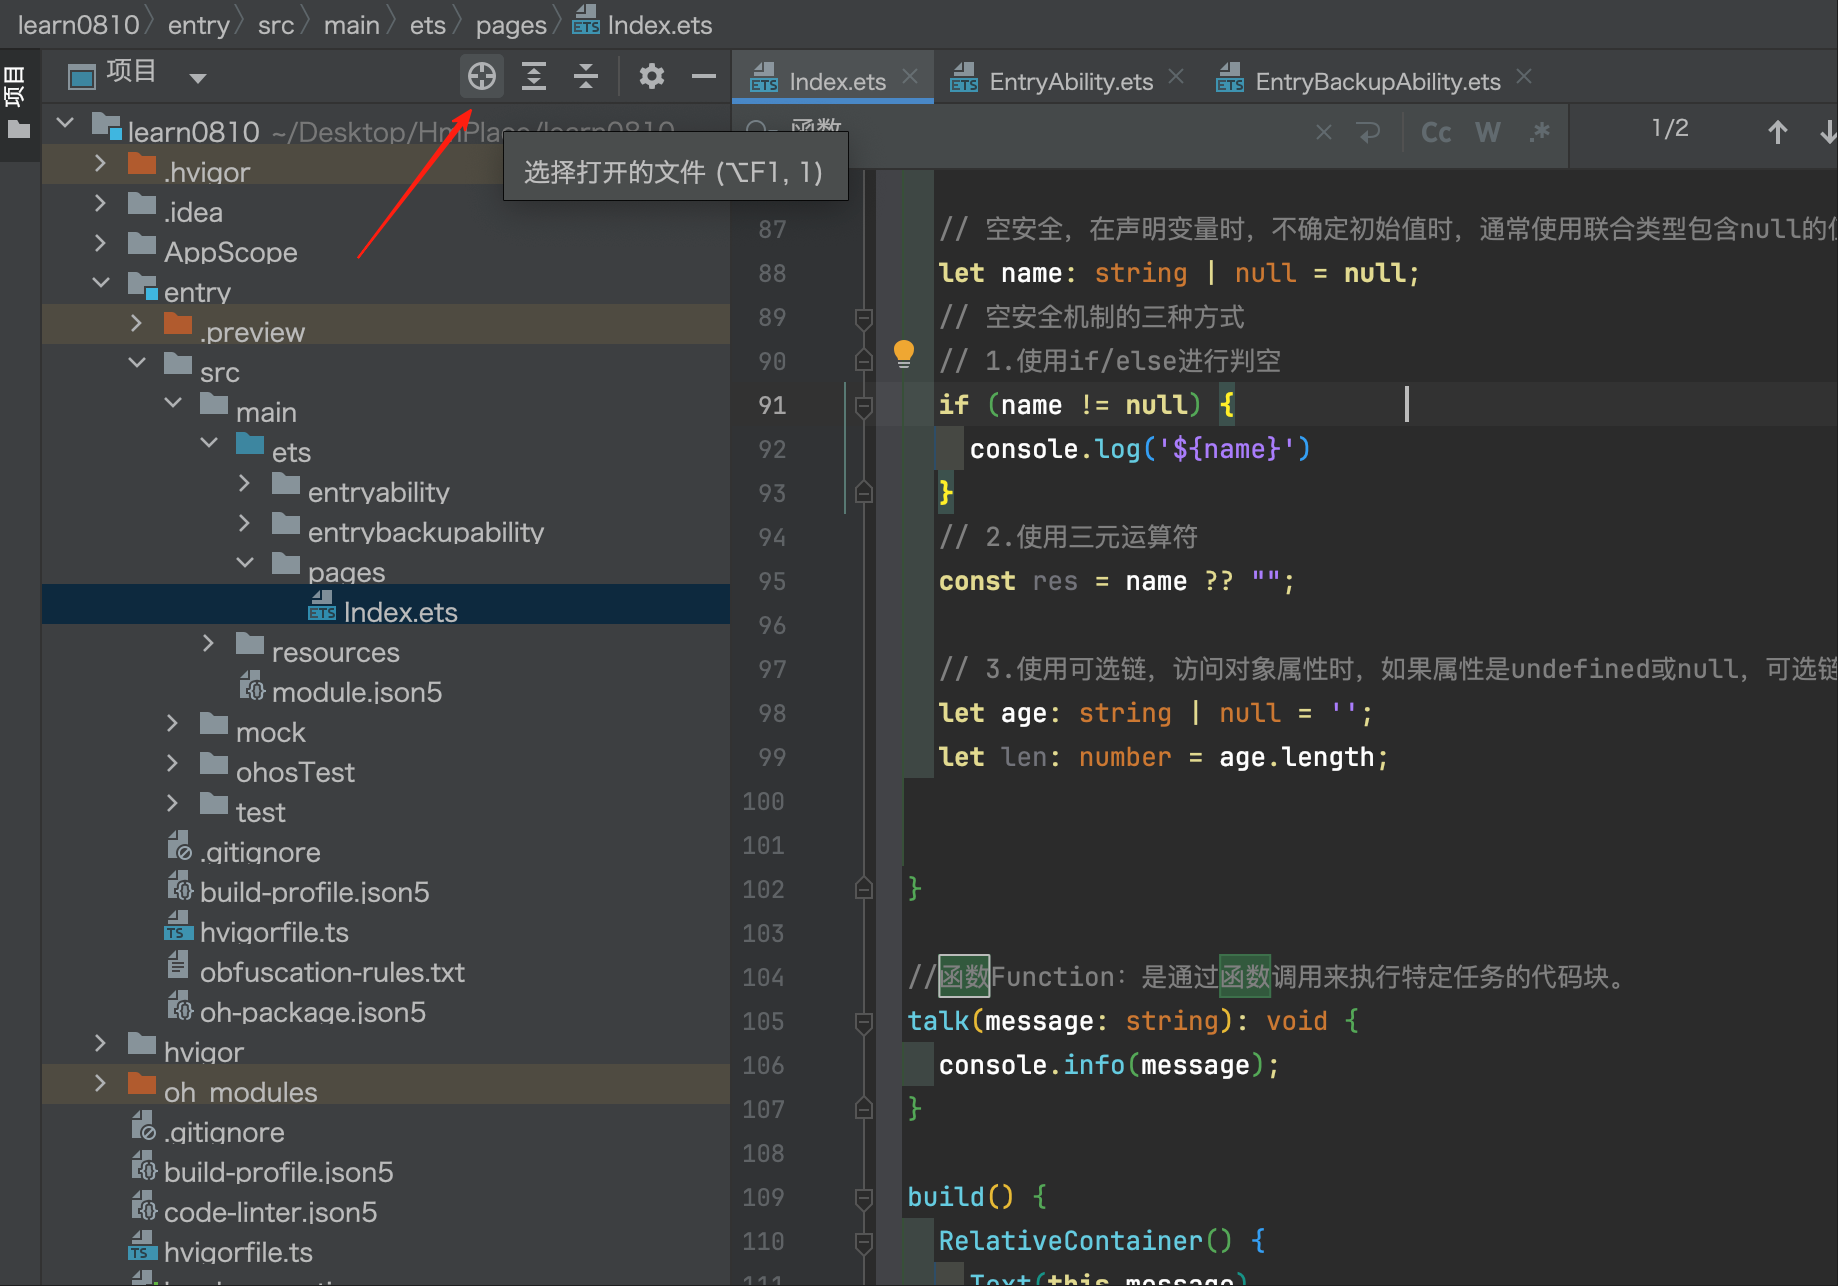Select the hvigor folder row
The height and width of the screenshot is (1286, 1838).
point(386,1045)
